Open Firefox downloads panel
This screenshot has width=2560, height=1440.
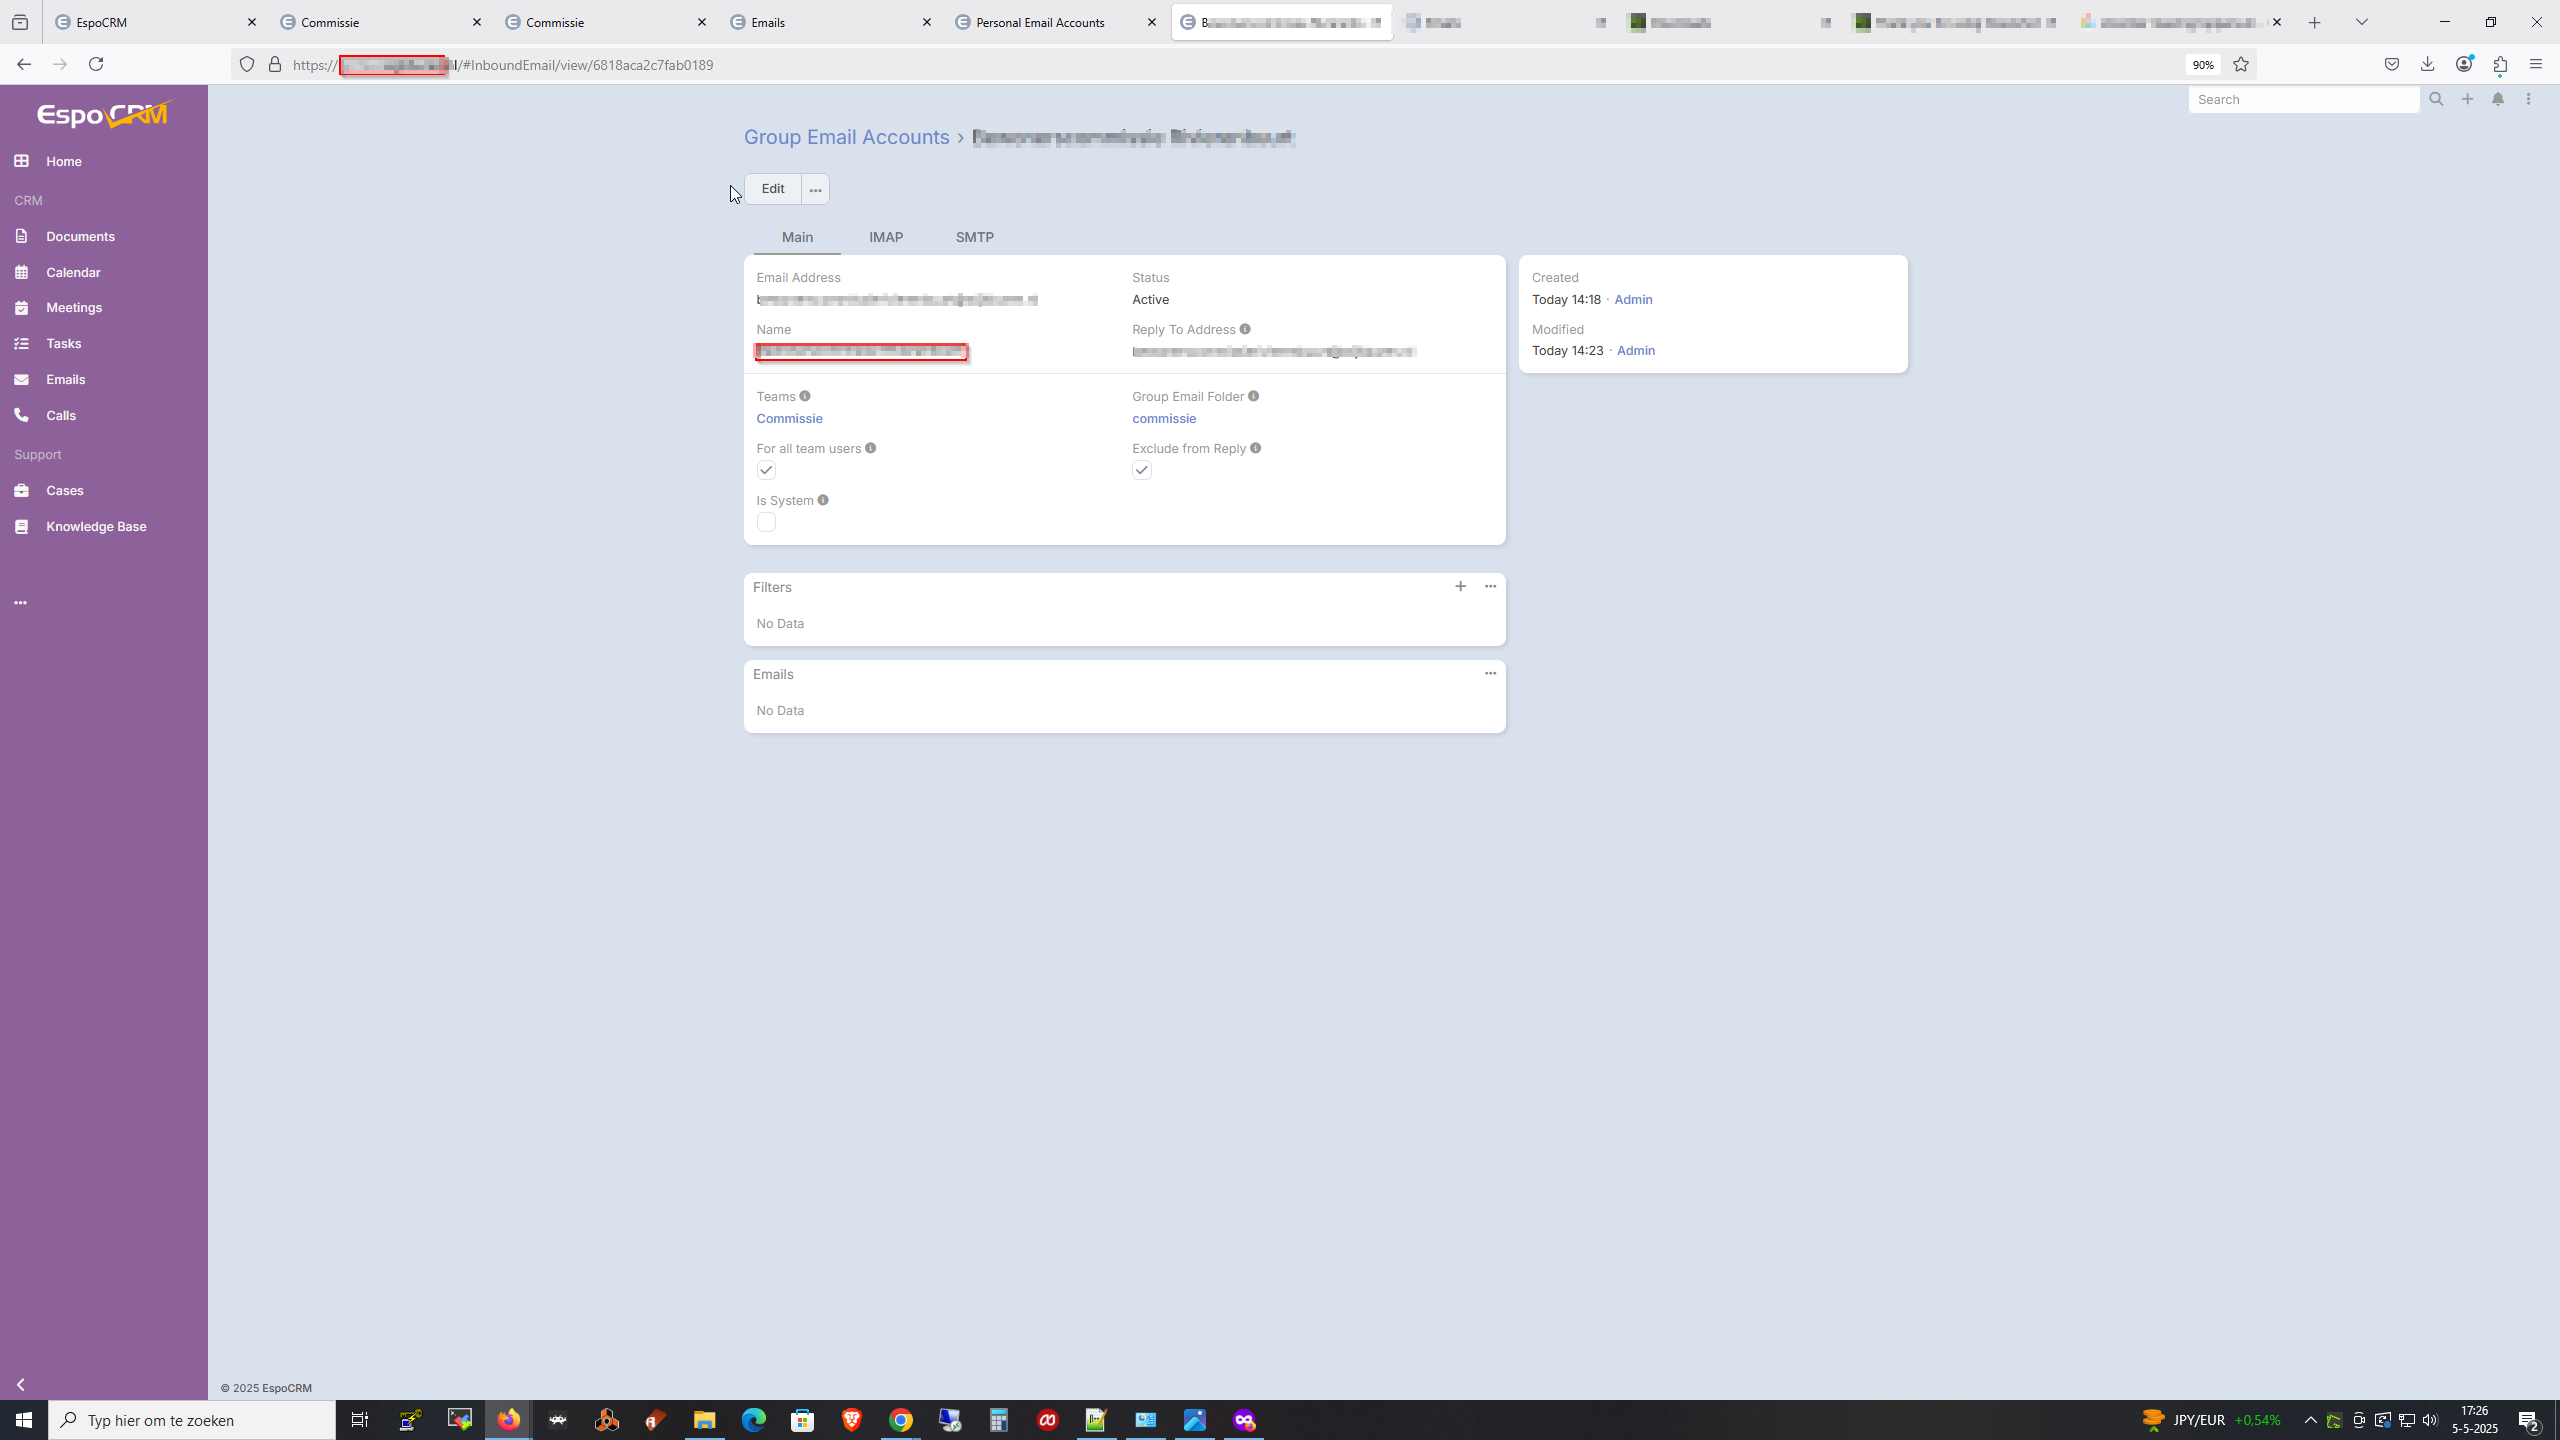pos(2427,64)
